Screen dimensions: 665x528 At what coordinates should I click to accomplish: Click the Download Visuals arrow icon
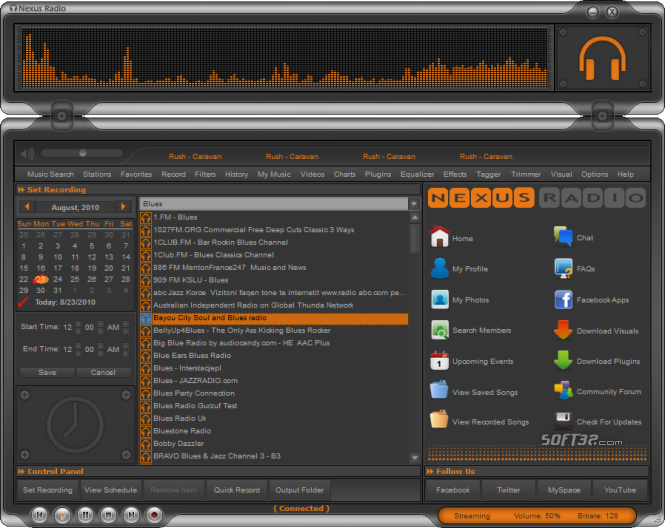(x=563, y=330)
